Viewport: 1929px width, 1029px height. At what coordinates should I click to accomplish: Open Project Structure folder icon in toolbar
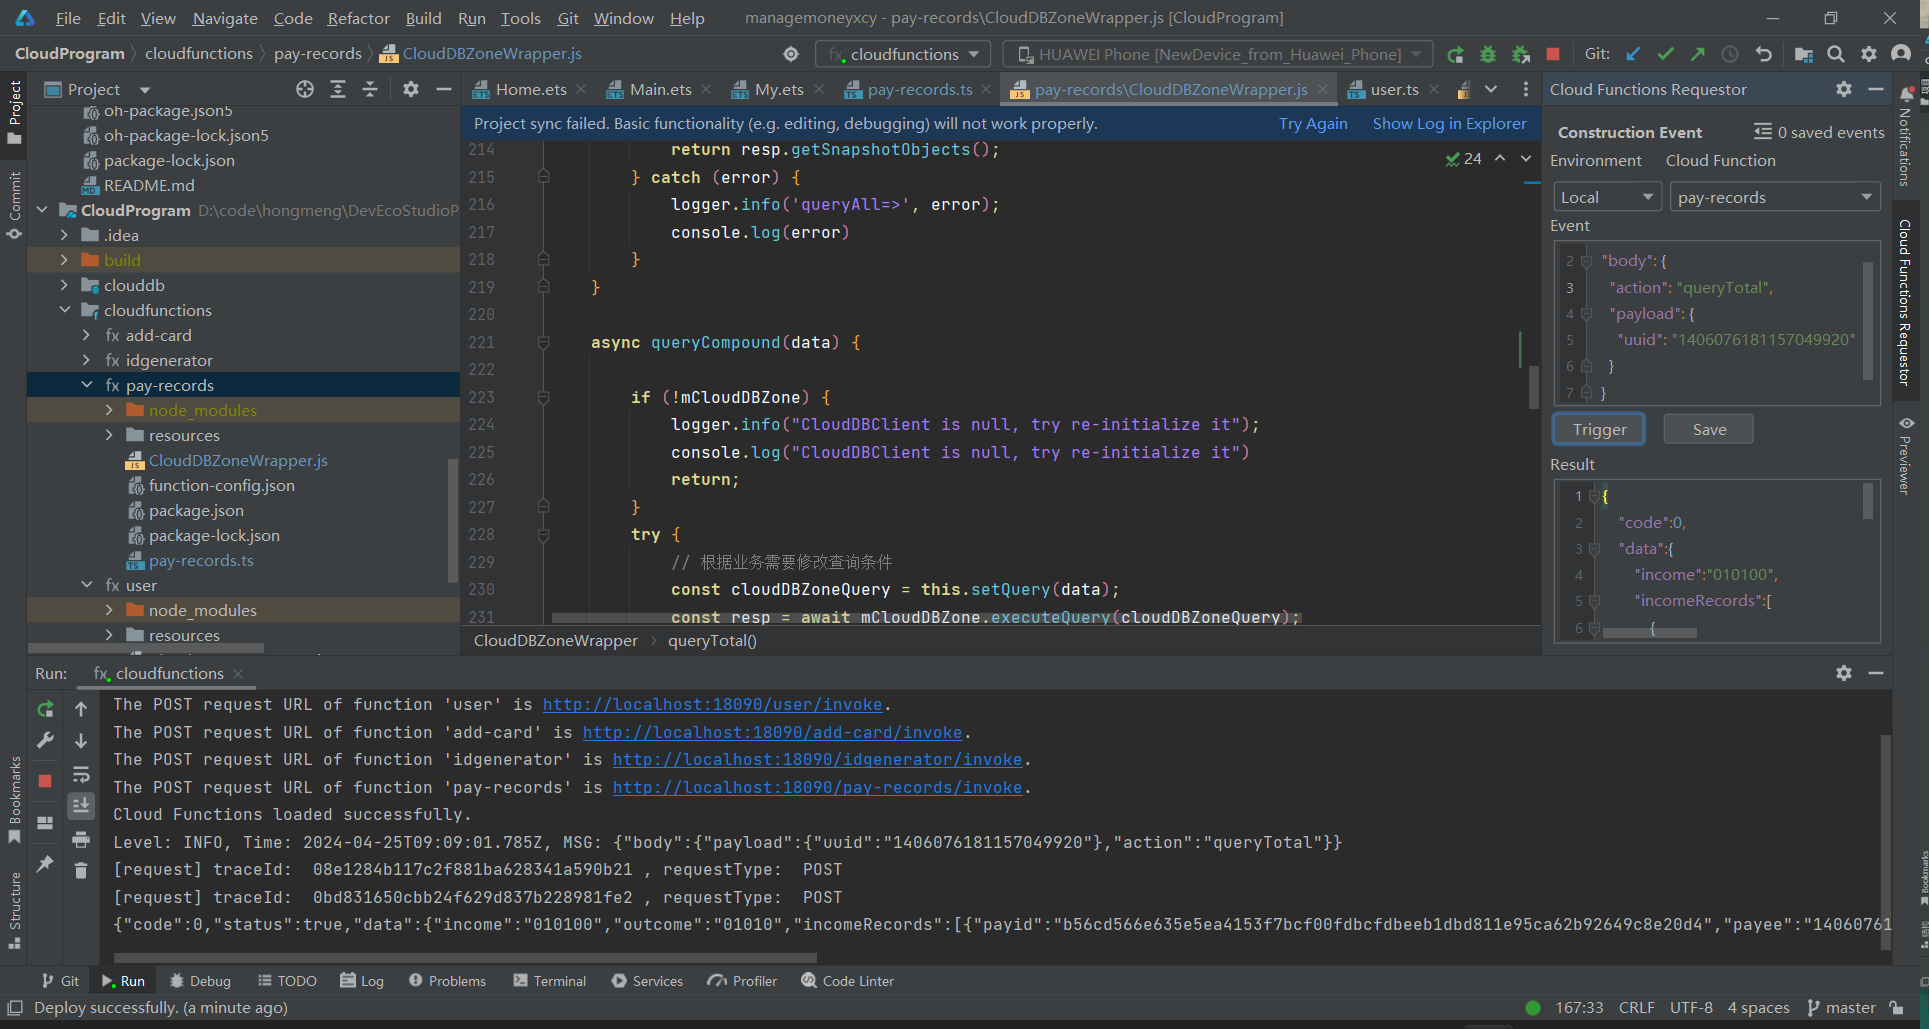point(1803,54)
